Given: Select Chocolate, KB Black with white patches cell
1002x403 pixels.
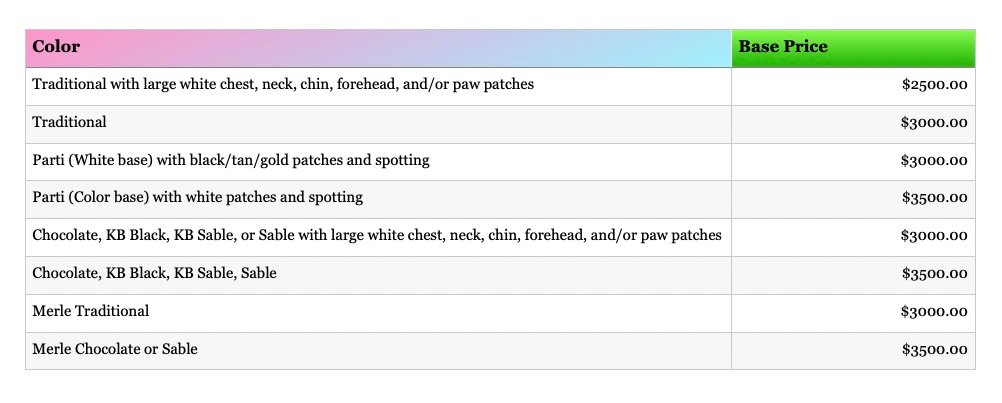Looking at the screenshot, I should click(377, 235).
